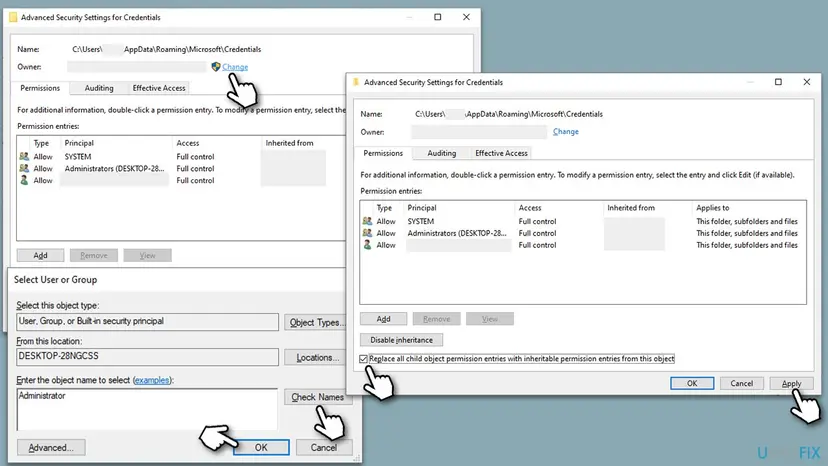Click Object Types button

pos(316,322)
